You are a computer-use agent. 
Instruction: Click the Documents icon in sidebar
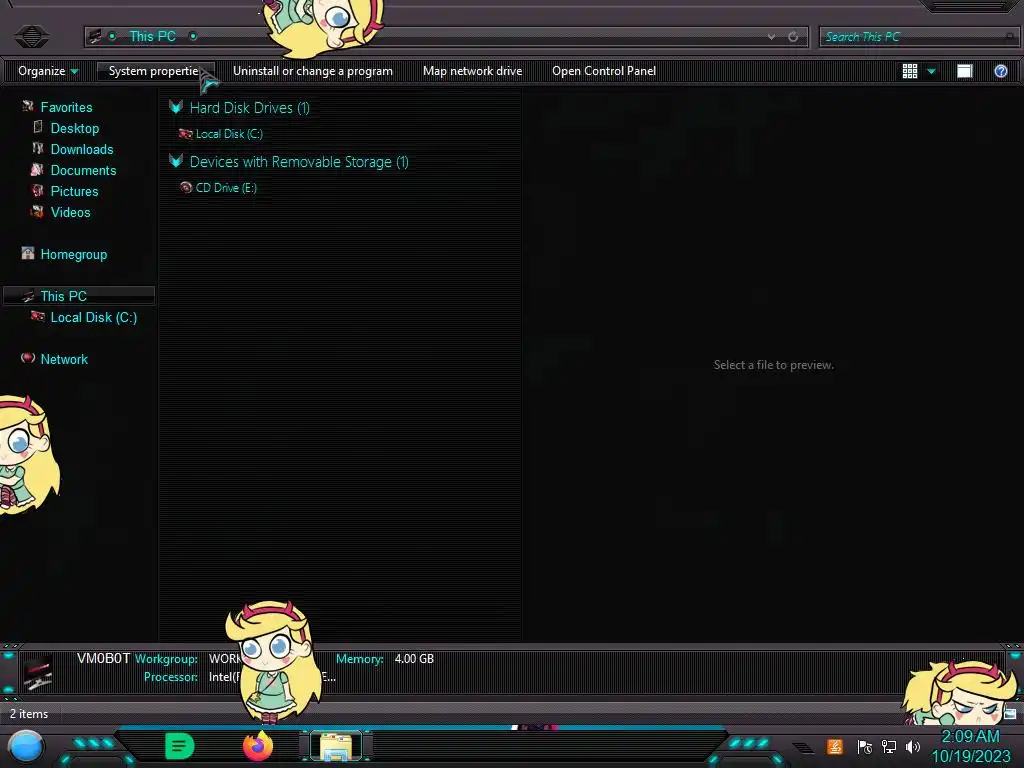37,170
